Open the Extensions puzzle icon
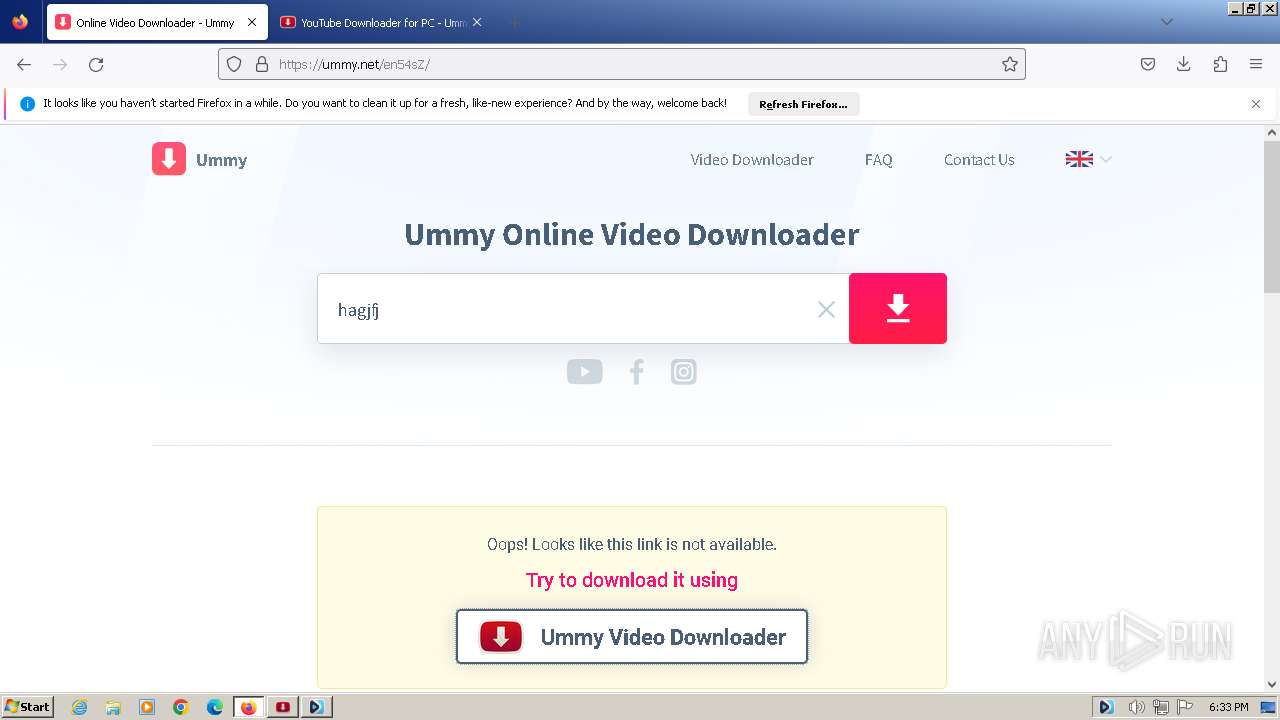 tap(1220, 64)
